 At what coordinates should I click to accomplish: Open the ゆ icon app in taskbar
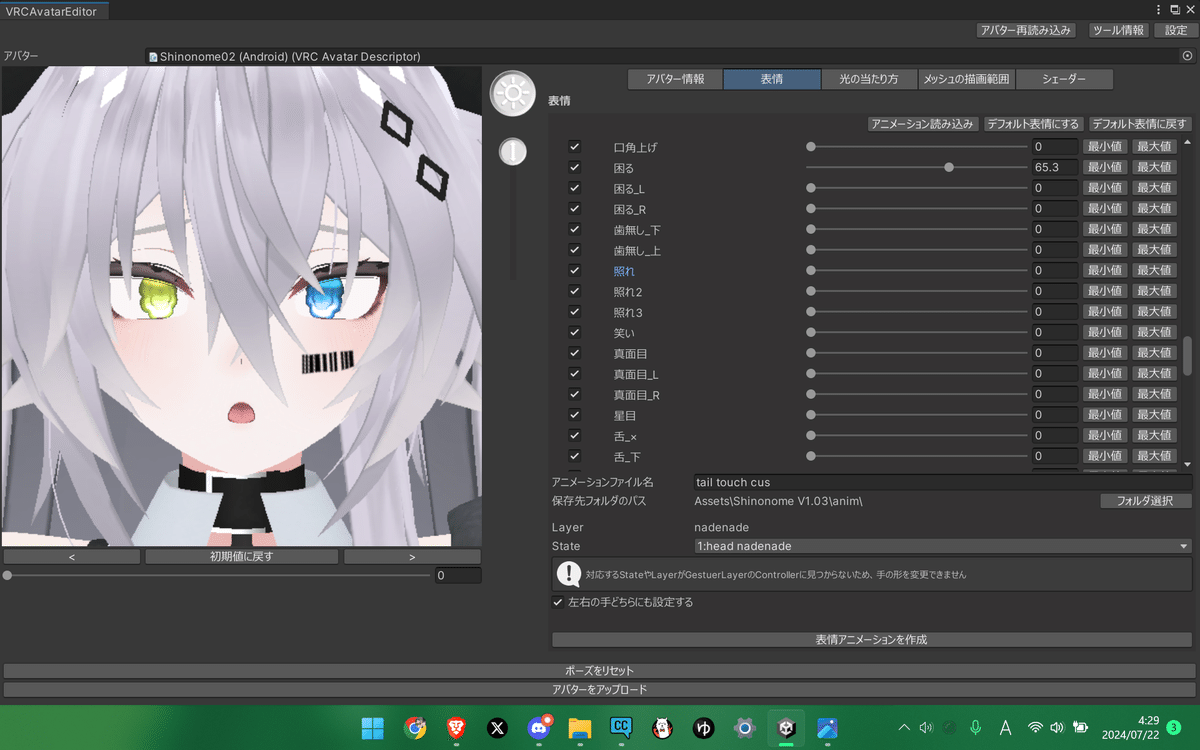pos(704,727)
